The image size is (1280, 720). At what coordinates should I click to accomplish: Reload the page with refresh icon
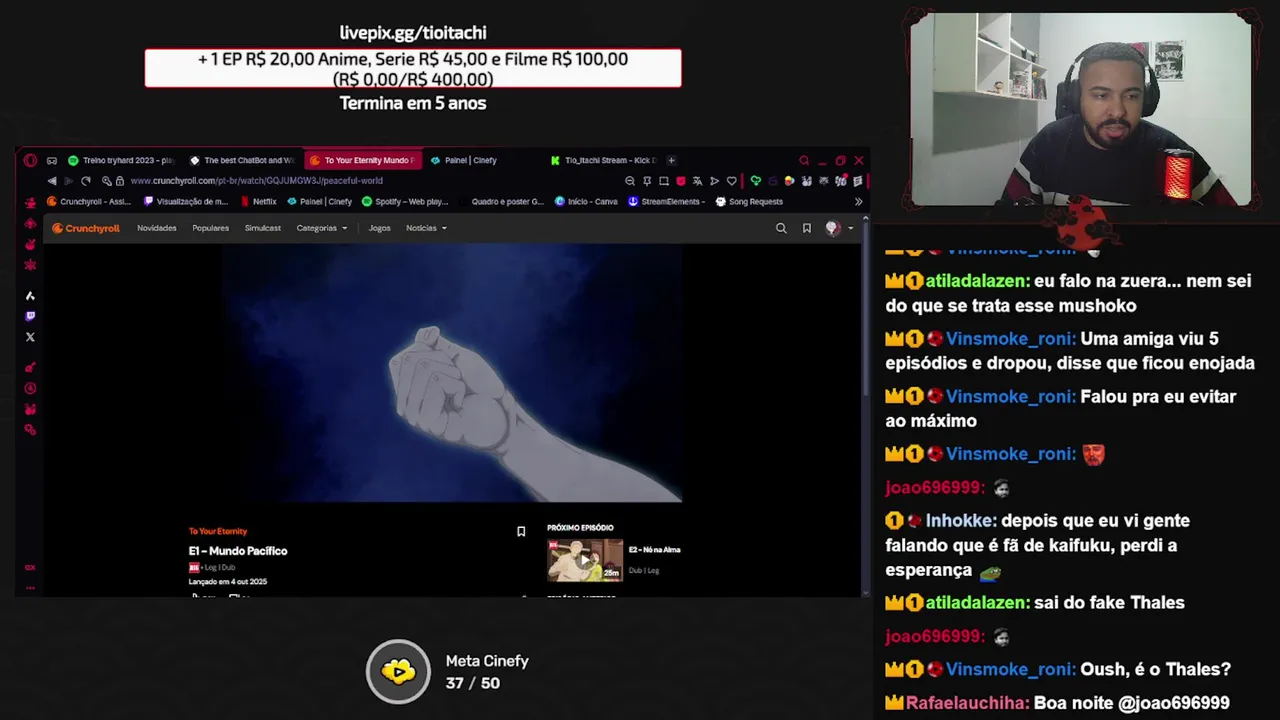point(85,181)
